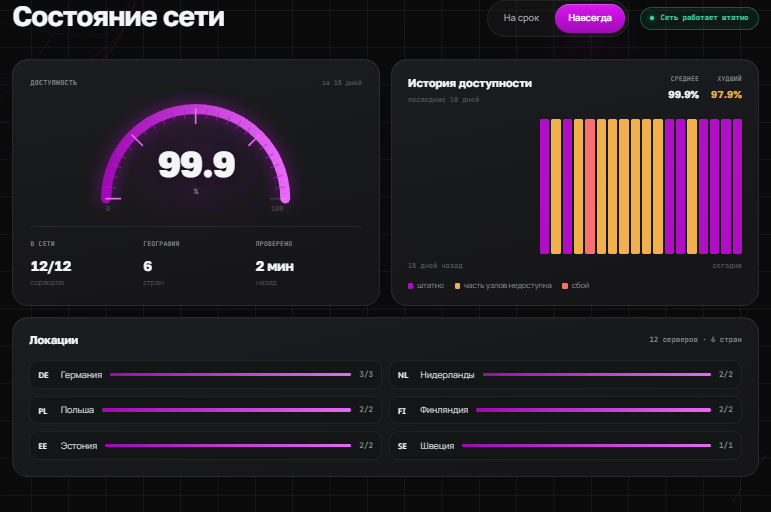Image resolution: width=771 pixels, height=512 pixels.
Task: Click the leftmost purple history bar
Action: point(544,186)
